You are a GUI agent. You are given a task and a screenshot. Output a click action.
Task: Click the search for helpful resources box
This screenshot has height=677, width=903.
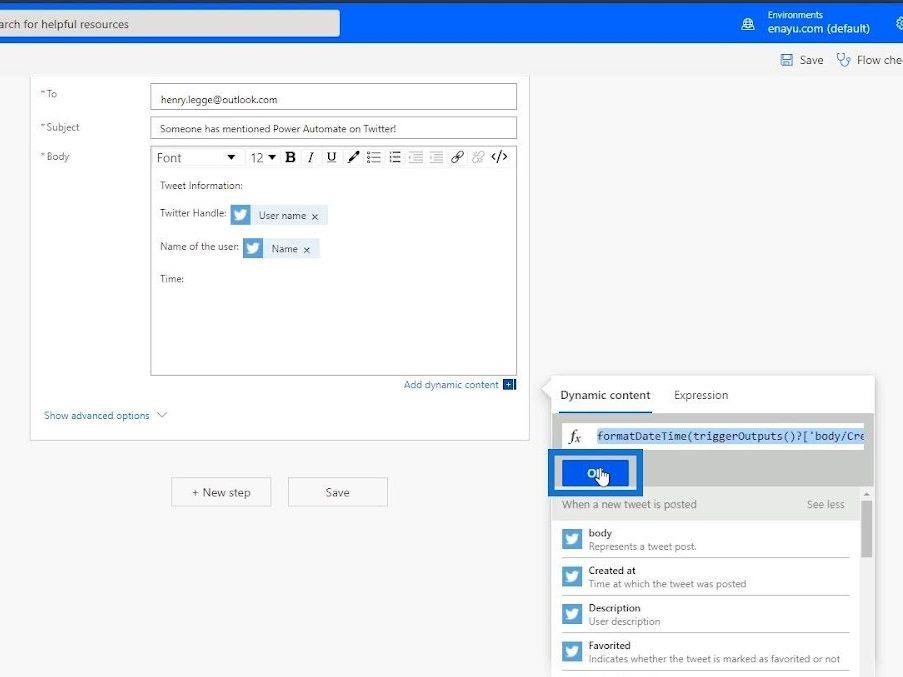coord(169,24)
